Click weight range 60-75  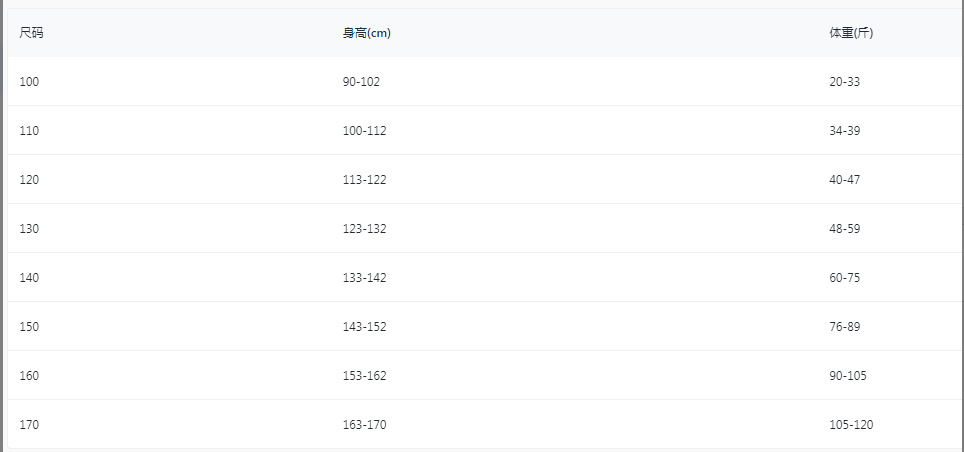coord(844,278)
